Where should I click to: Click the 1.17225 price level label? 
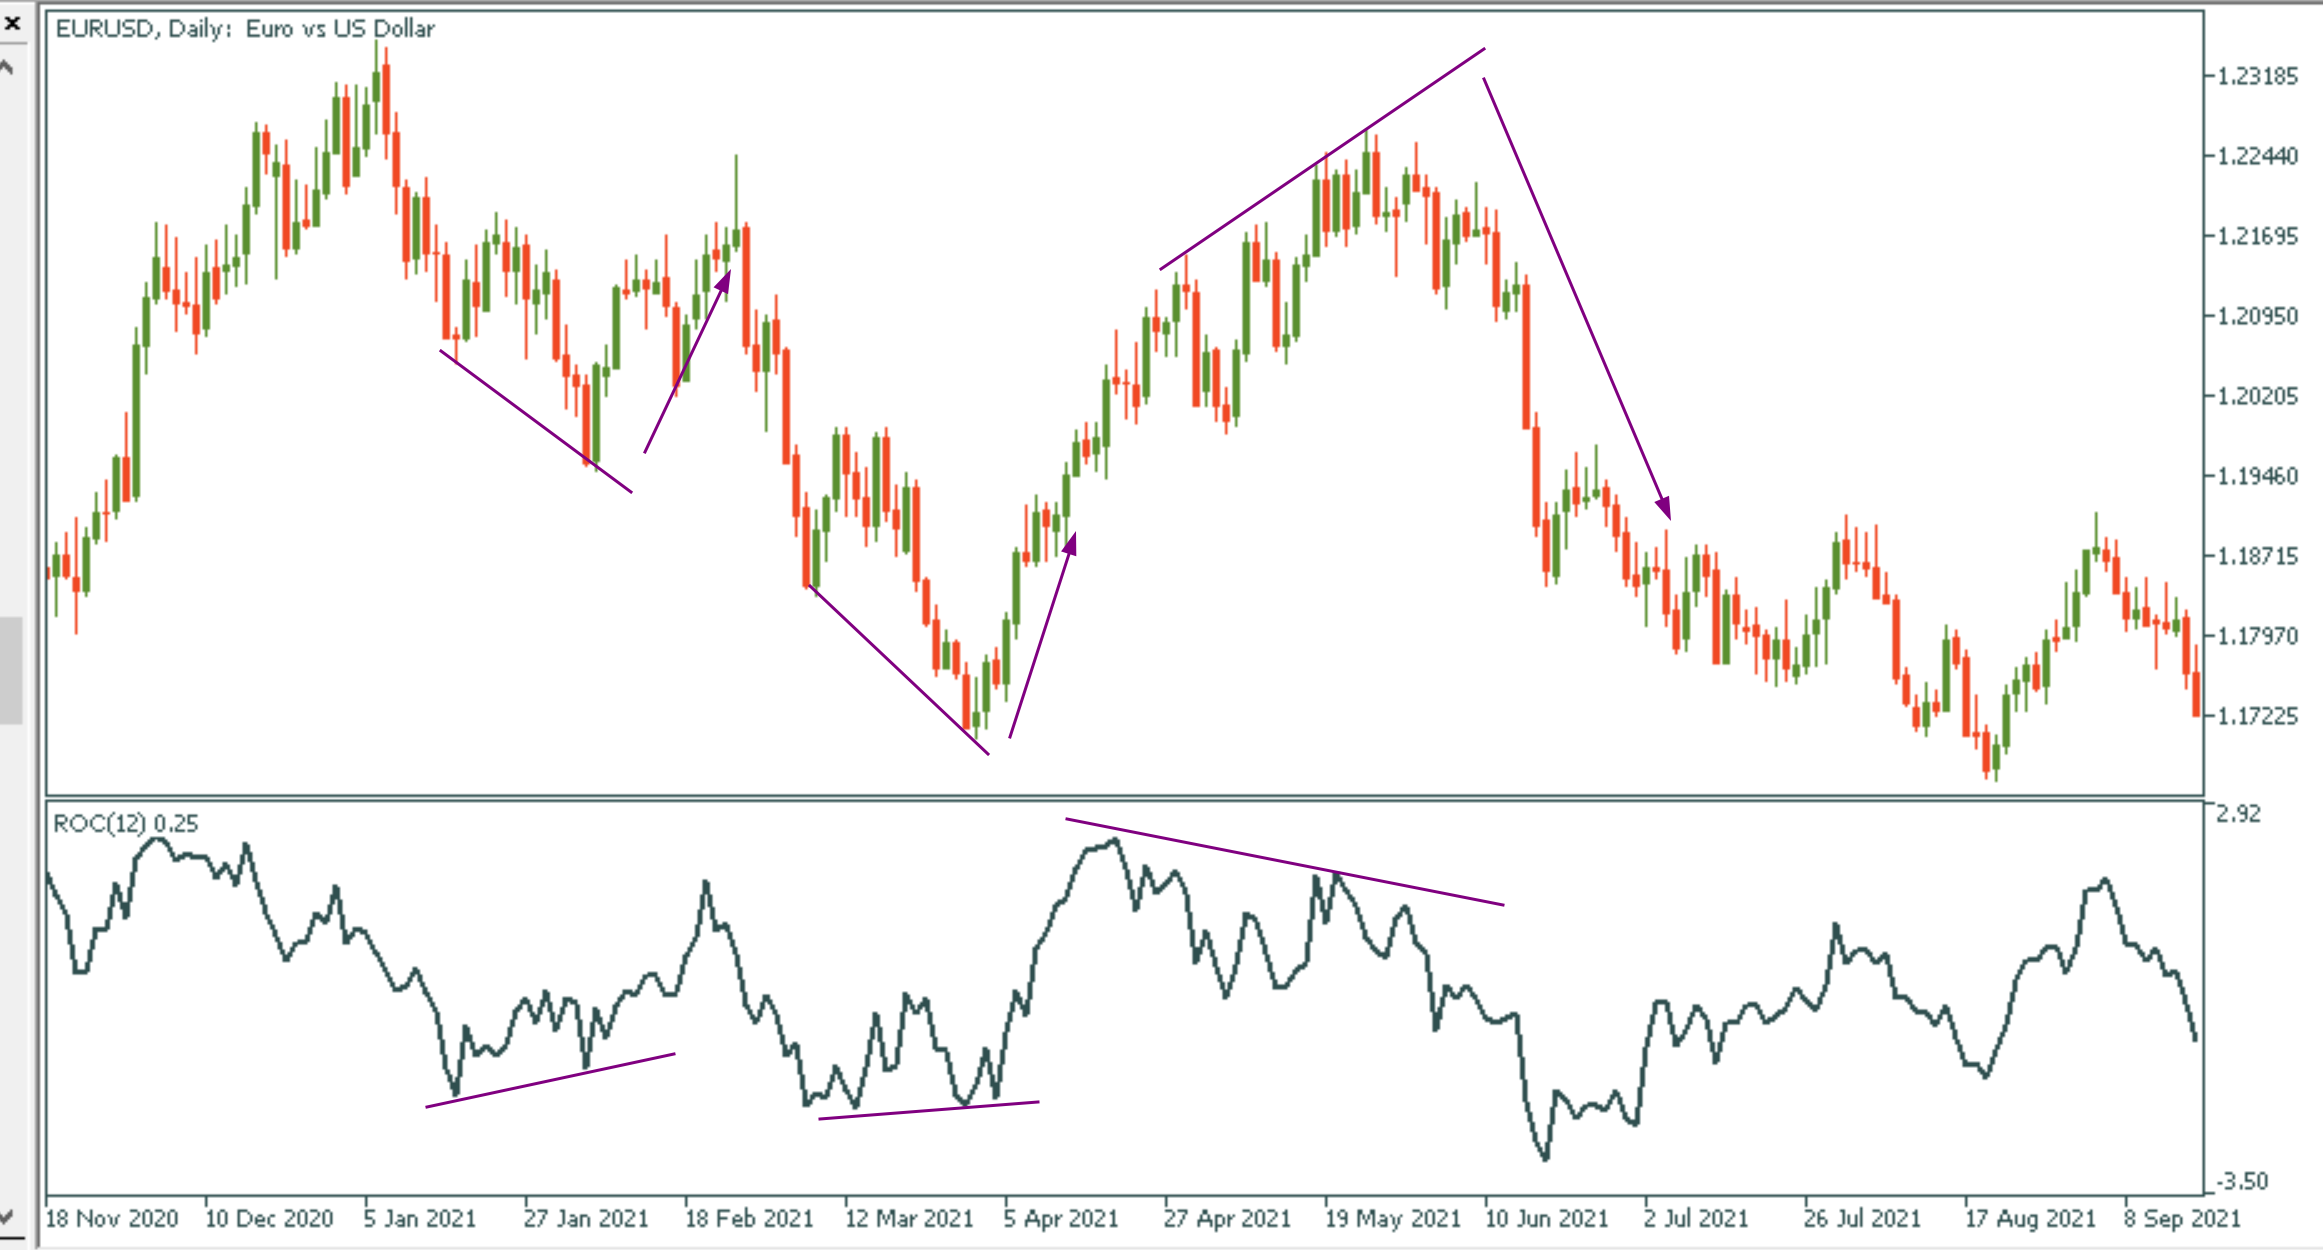point(2258,716)
